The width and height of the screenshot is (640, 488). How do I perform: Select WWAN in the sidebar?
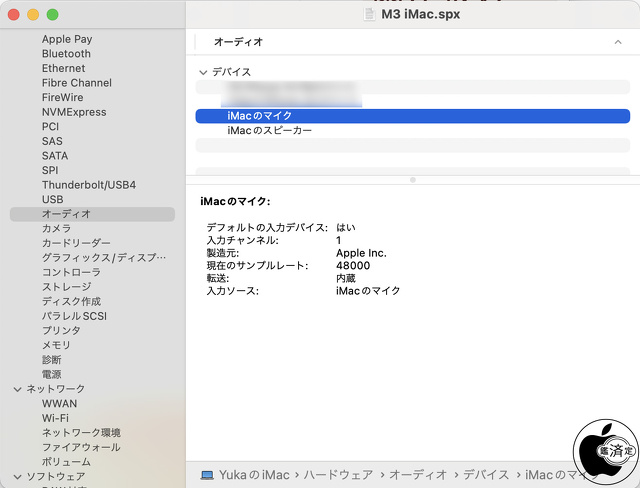click(59, 404)
